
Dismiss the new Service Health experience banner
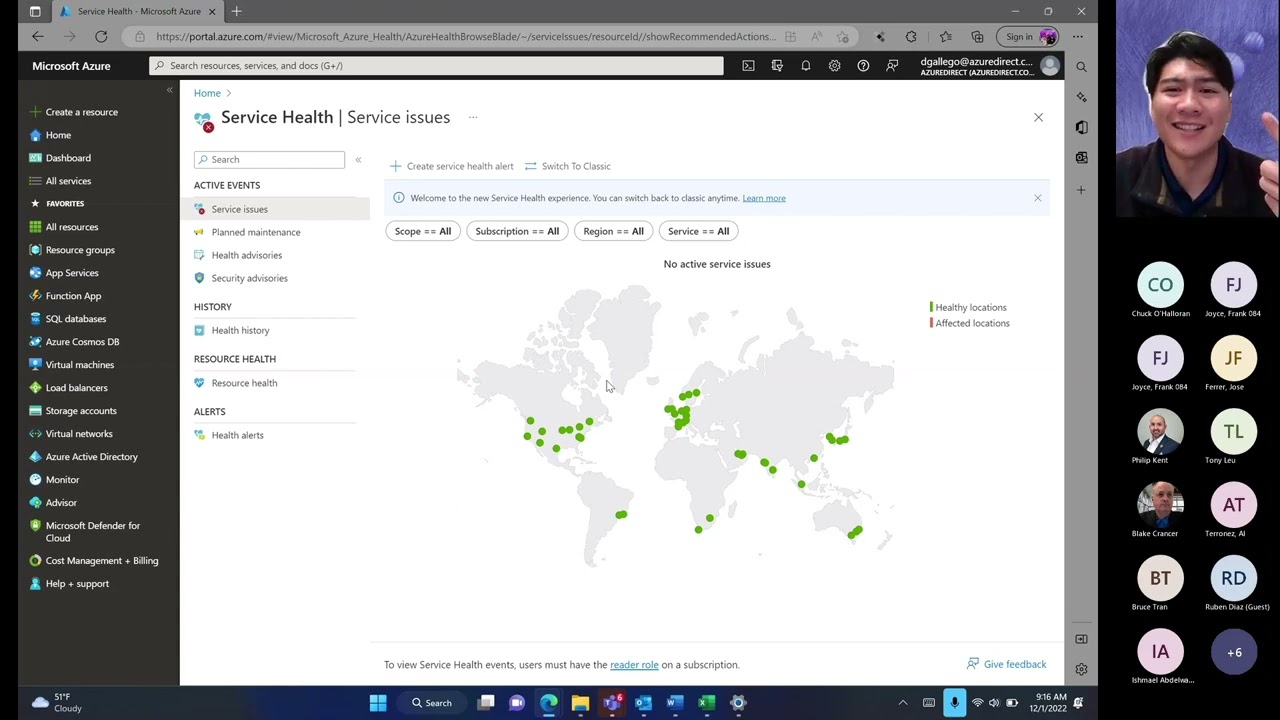point(1037,198)
